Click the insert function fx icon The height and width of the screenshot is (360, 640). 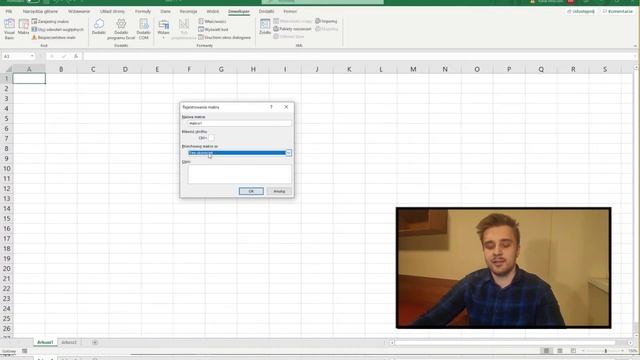tap(76, 56)
